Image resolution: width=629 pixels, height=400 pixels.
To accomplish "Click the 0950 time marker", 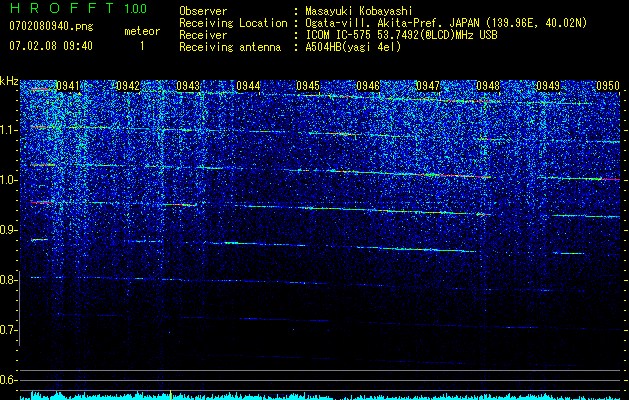I will 608,86.
